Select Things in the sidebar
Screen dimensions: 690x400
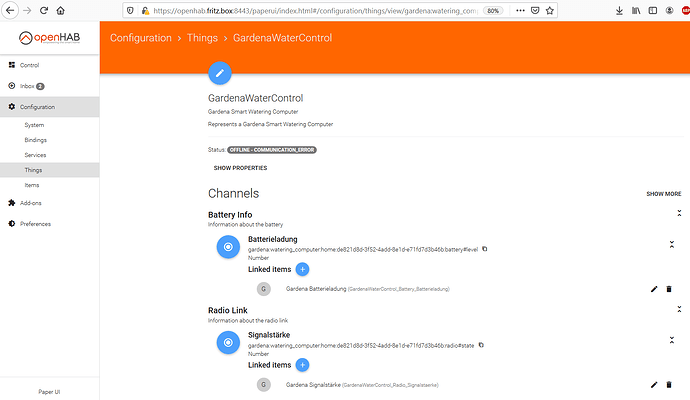pos(49,170)
